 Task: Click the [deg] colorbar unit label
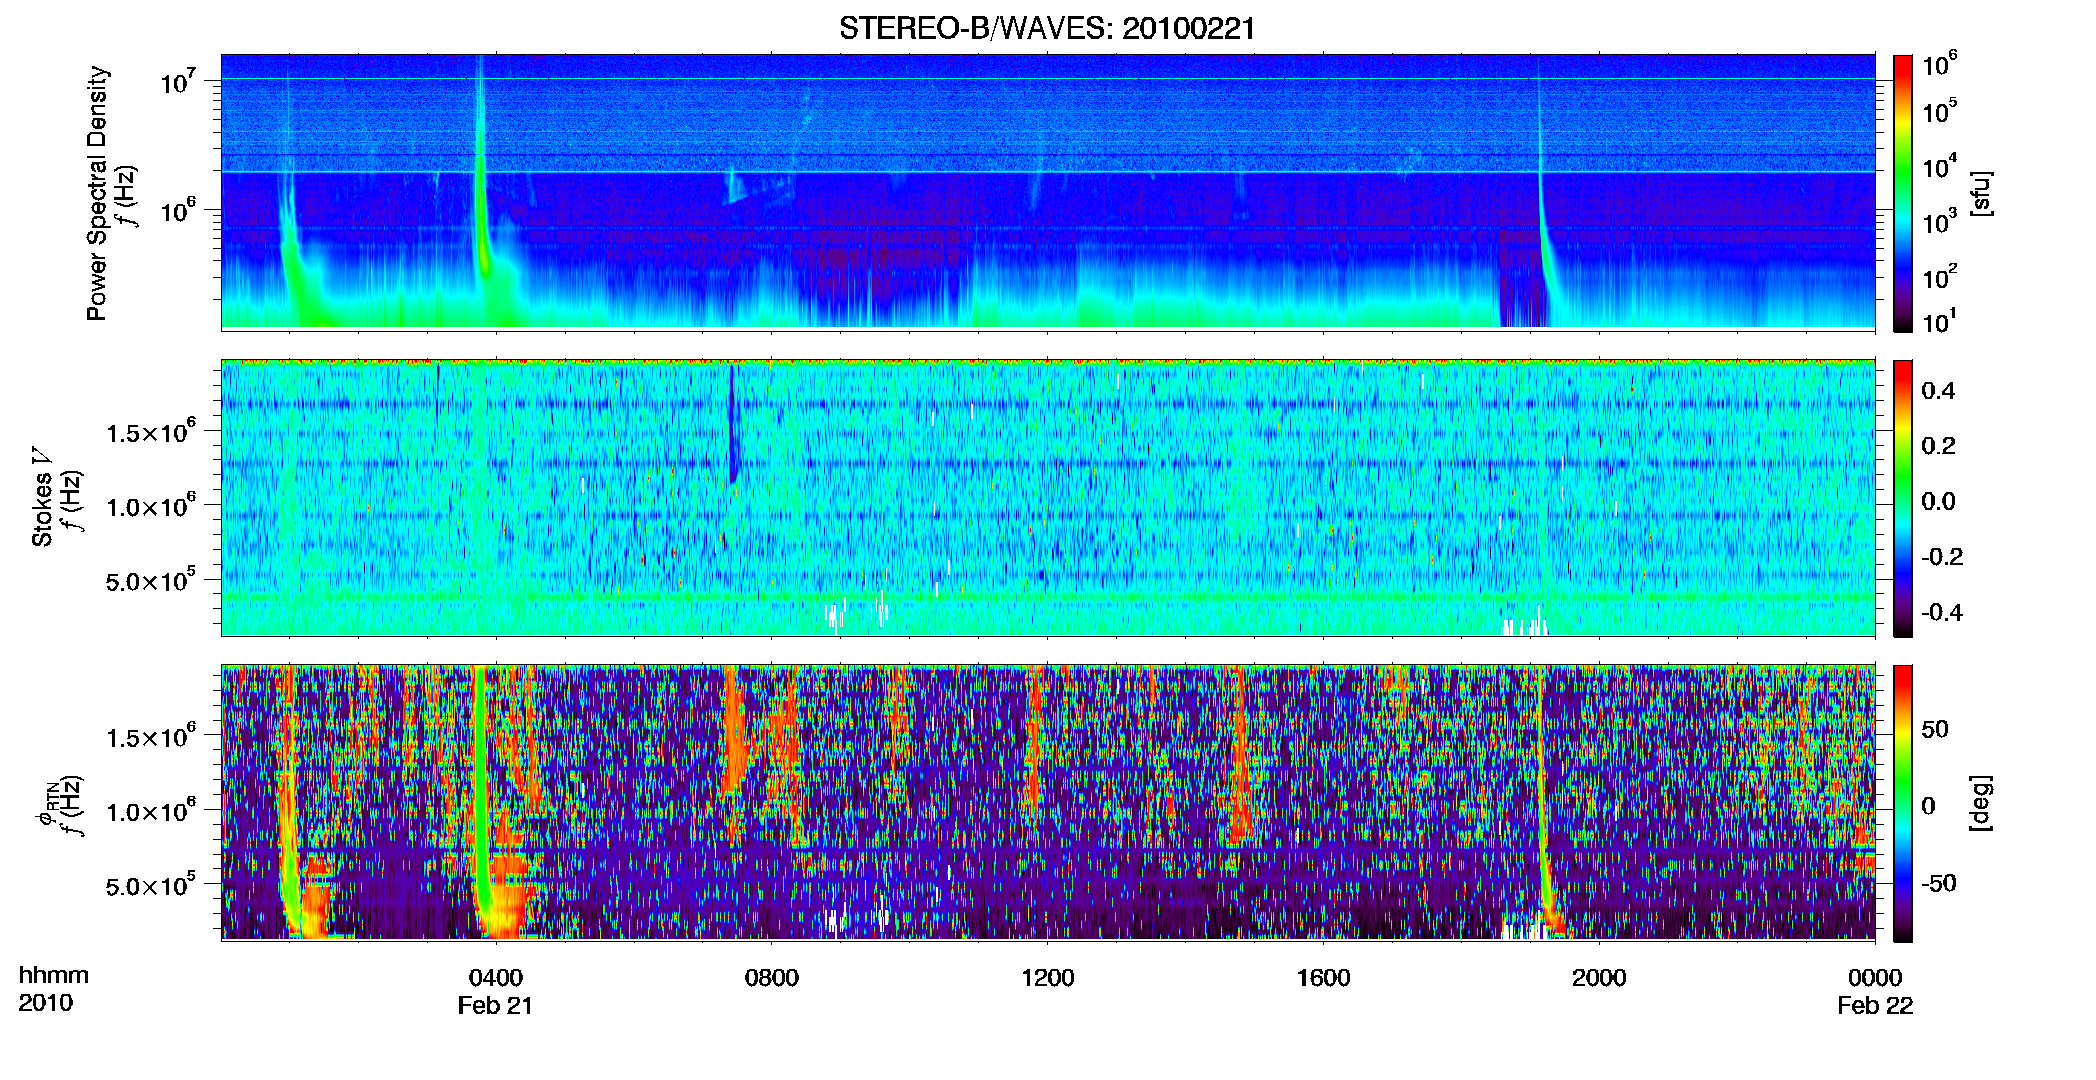[1981, 803]
